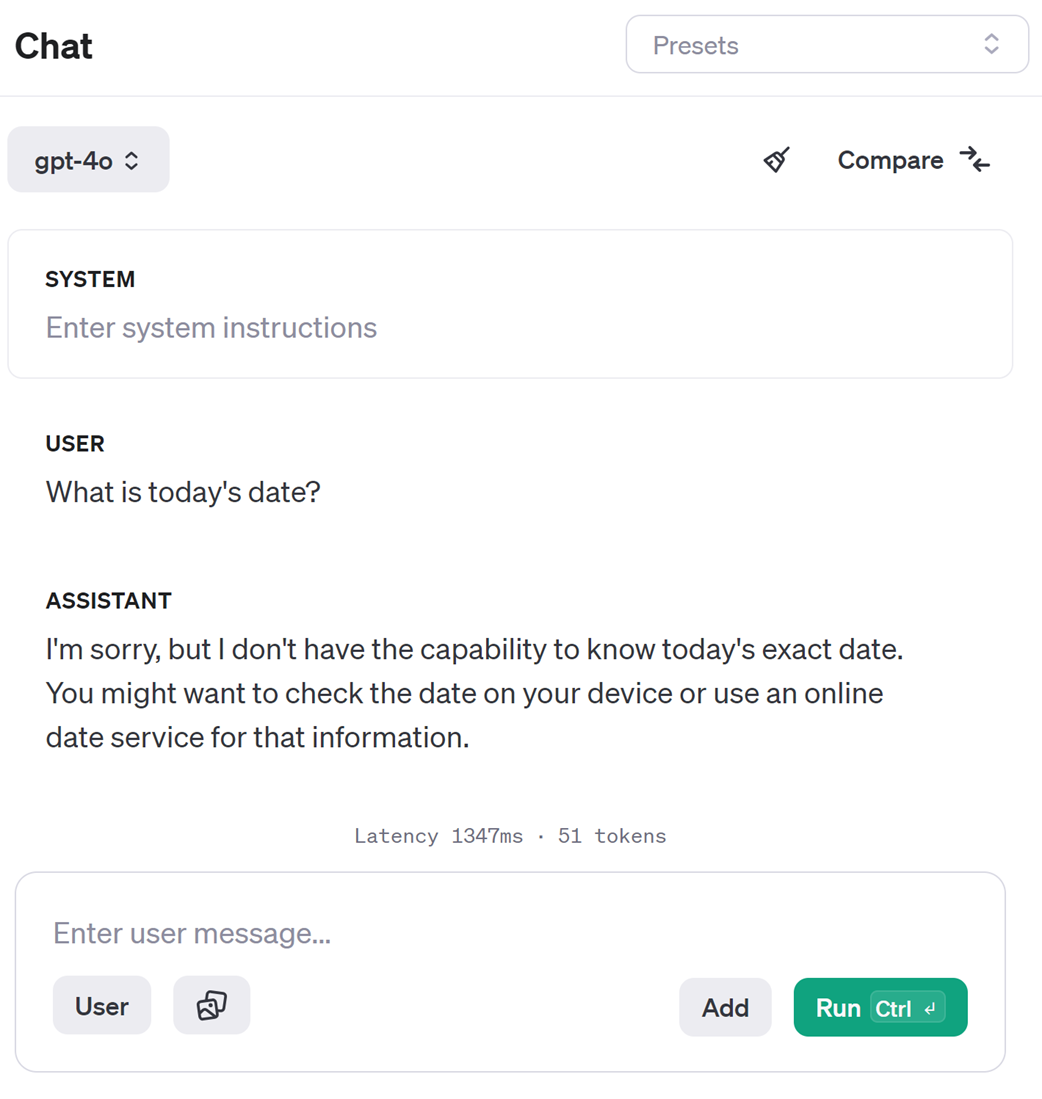
Task: Focus the system instructions field
Action: tap(211, 328)
